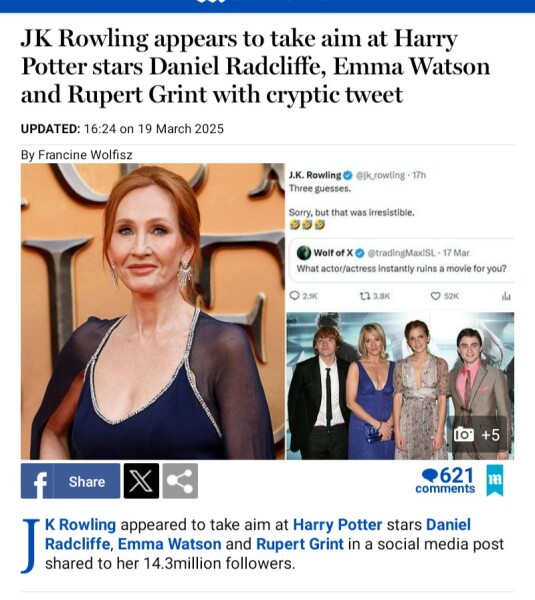Viewport: 535px width, 600px height.
Task: Click the quoted Wolf of X tweet
Action: pyautogui.click(x=402, y=260)
